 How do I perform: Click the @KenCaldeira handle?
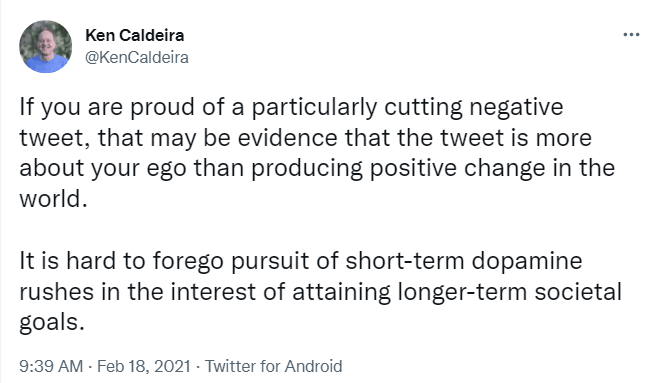137,57
